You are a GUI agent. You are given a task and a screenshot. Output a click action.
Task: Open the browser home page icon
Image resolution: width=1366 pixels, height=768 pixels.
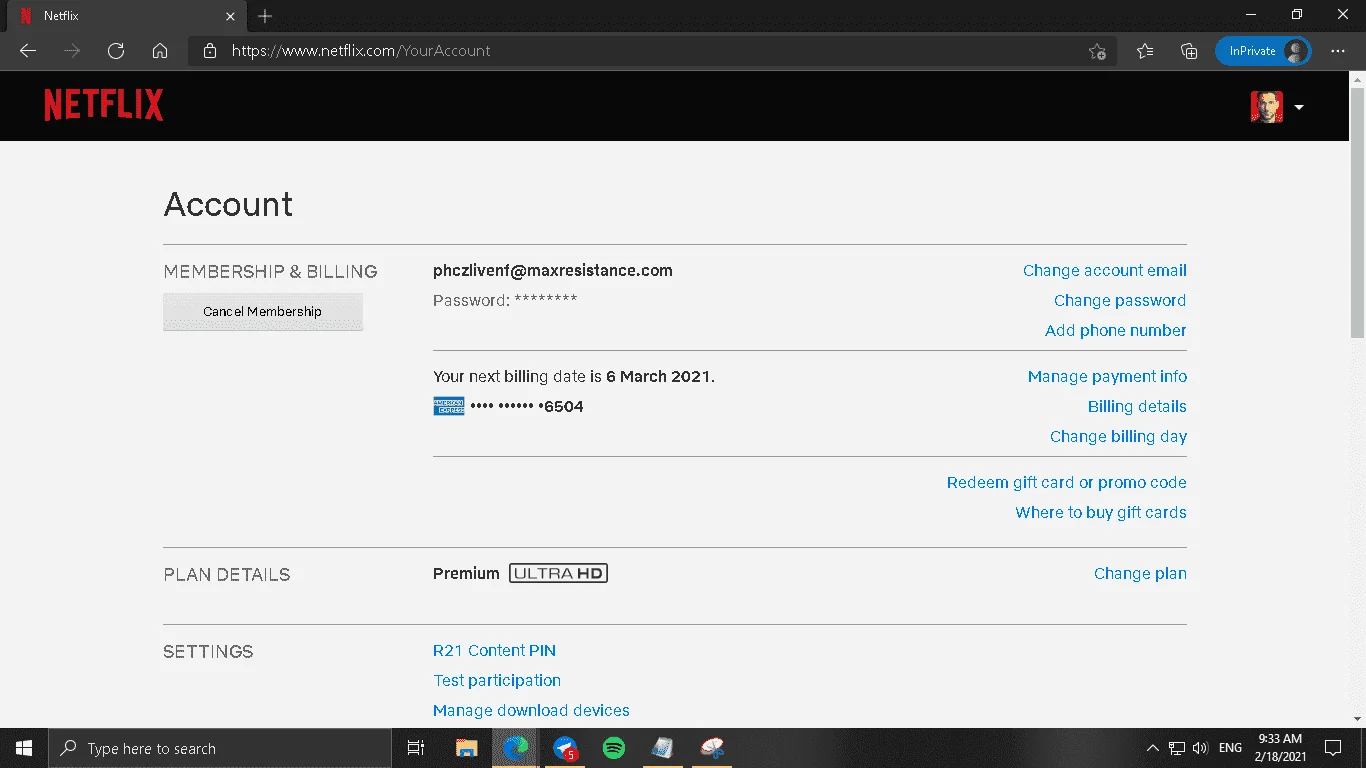click(x=159, y=51)
